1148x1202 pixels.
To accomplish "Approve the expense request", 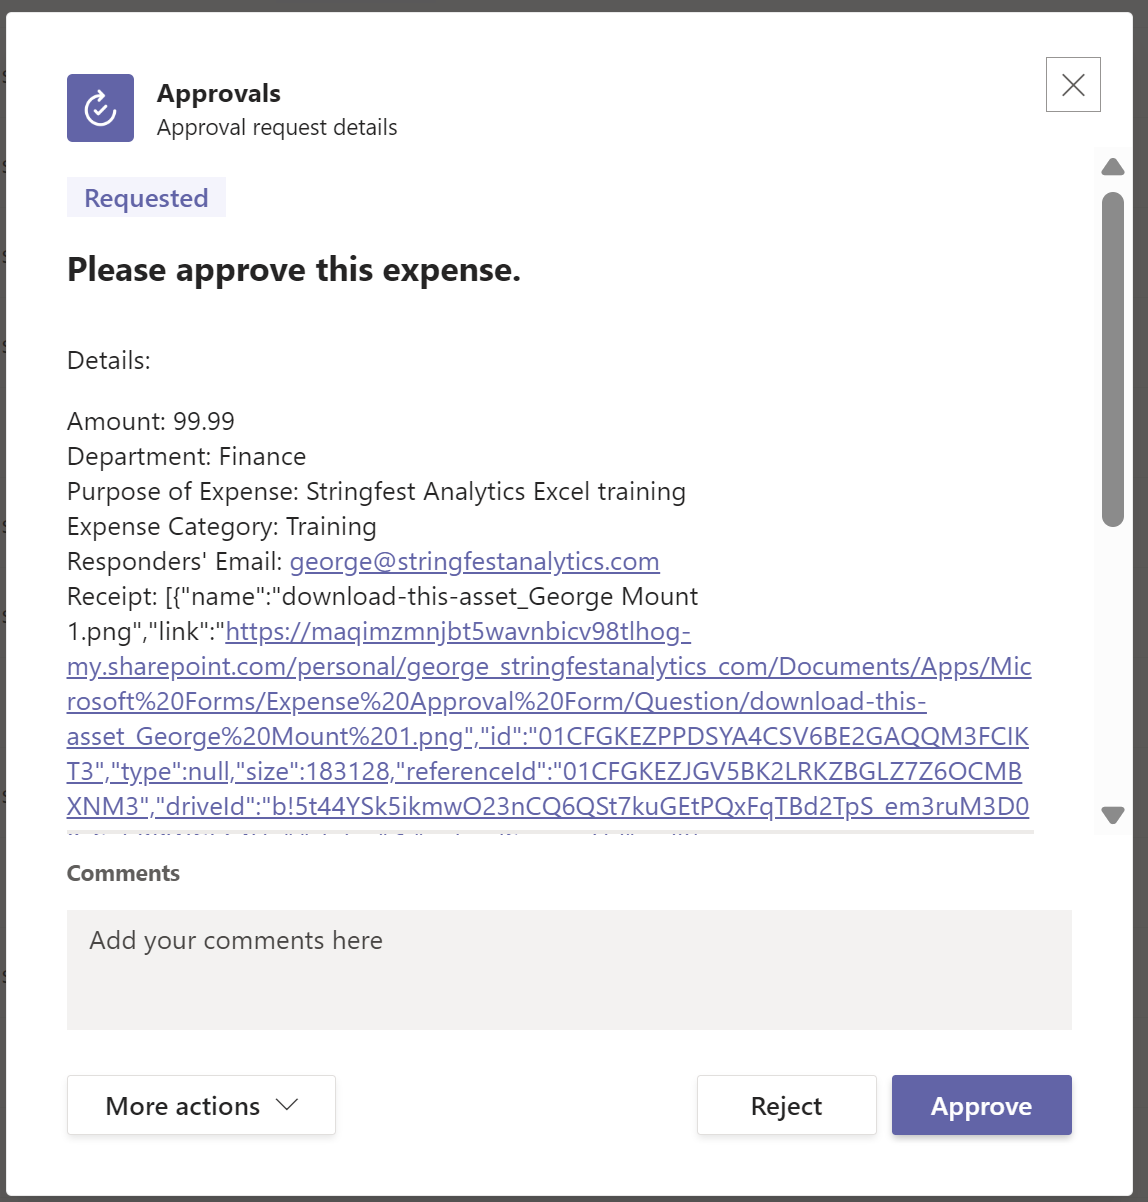I will tap(981, 1105).
